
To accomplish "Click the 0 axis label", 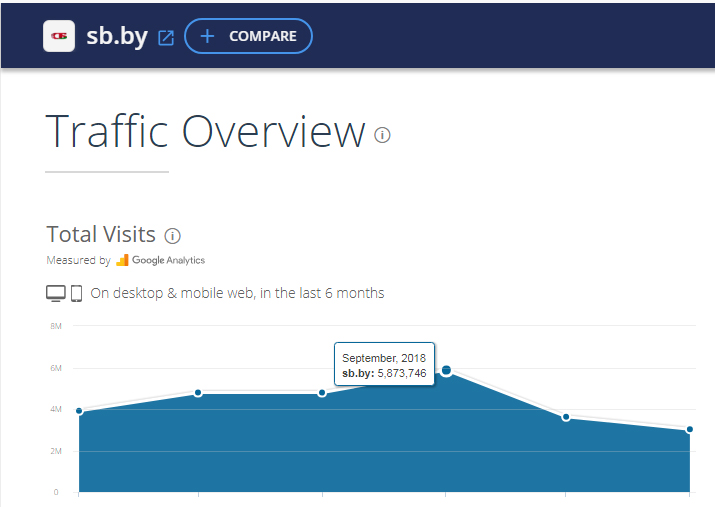I will [x=56, y=492].
